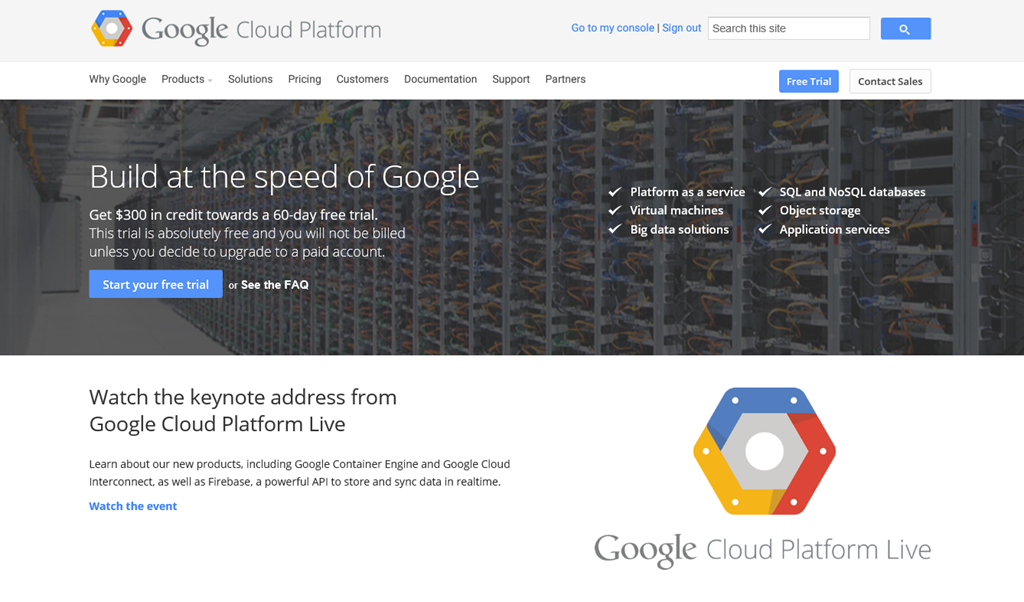The height and width of the screenshot is (602, 1024).
Task: Click the Google Cloud Platform Live wordmark
Action: [763, 550]
